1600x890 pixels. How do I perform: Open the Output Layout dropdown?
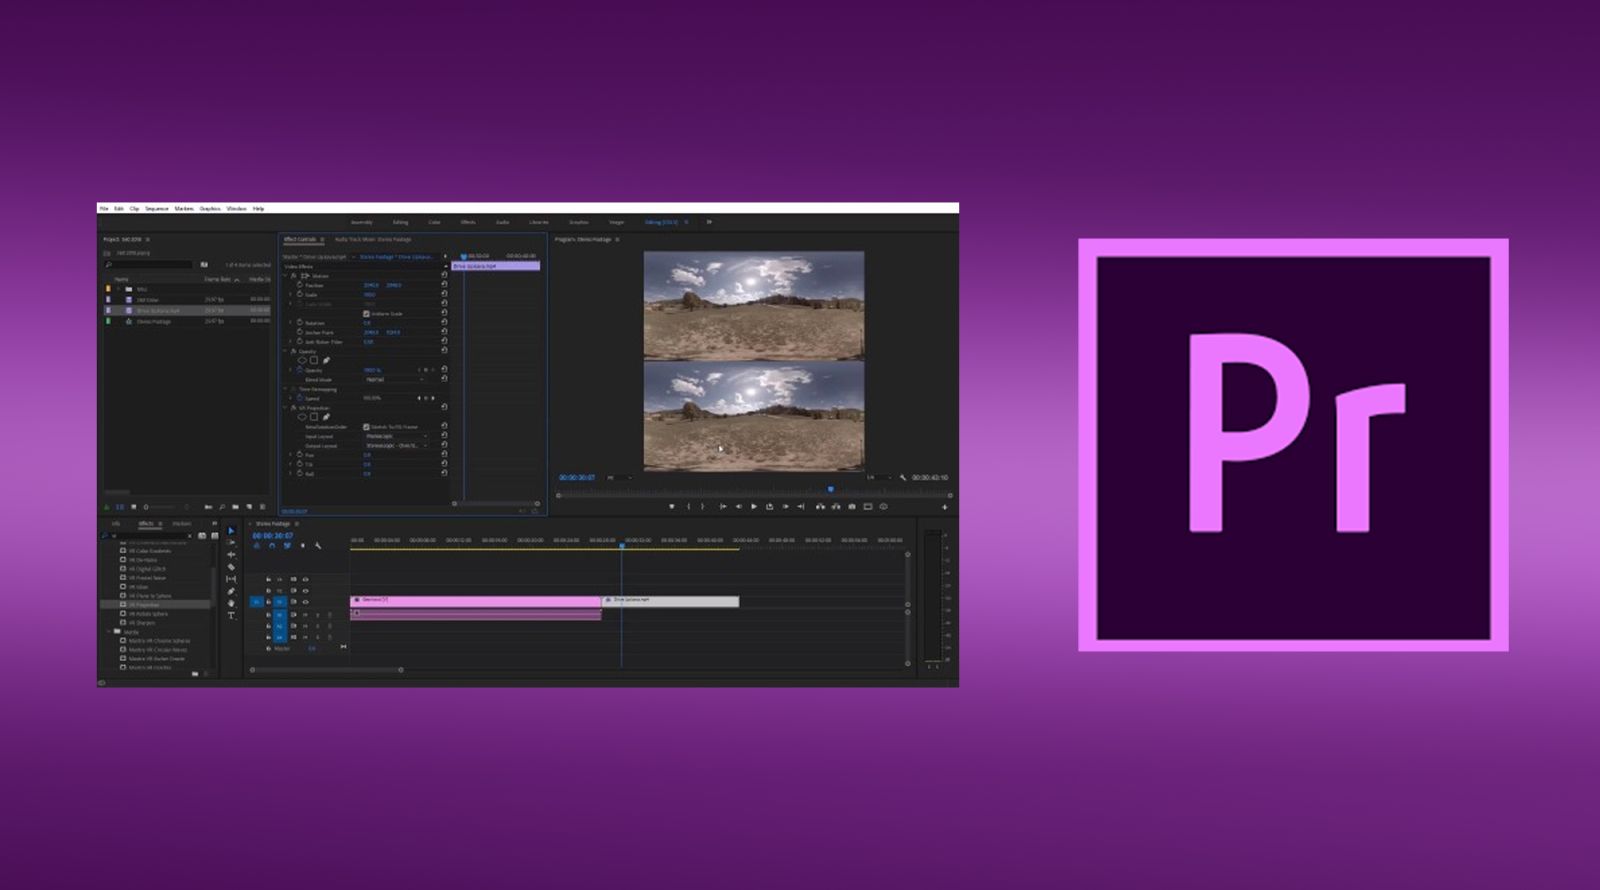tap(396, 446)
